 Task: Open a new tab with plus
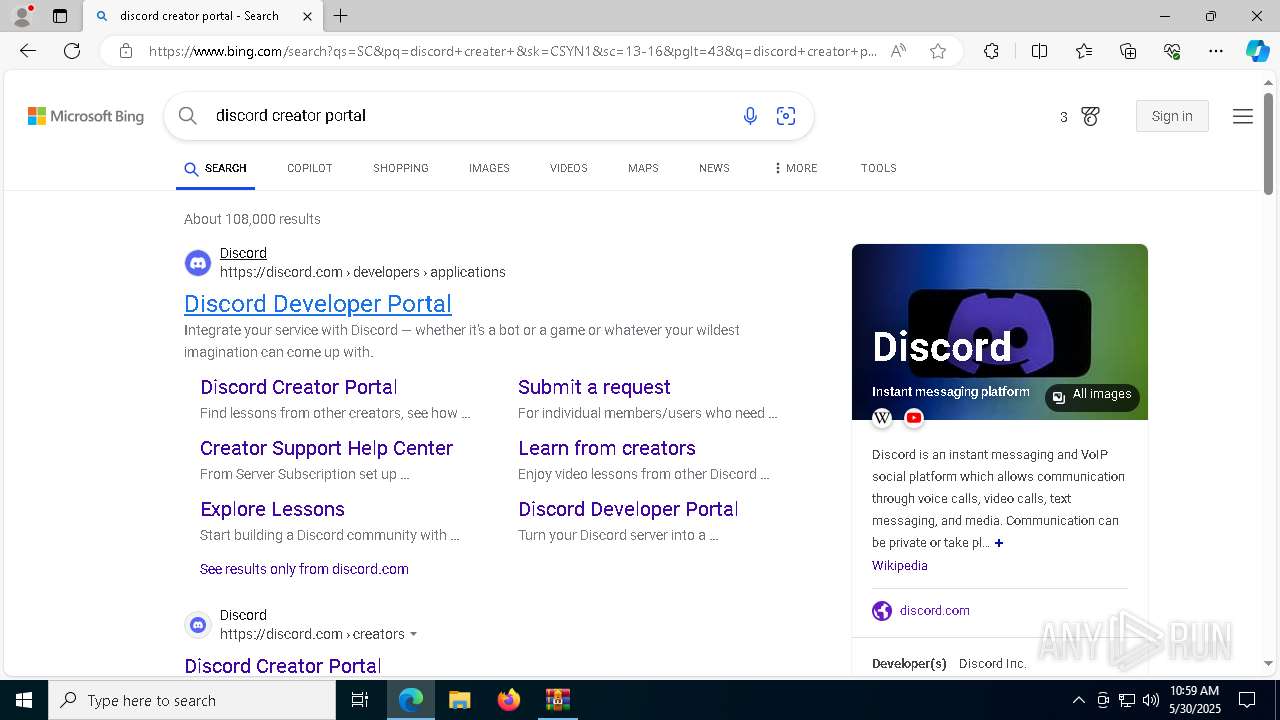pos(340,16)
